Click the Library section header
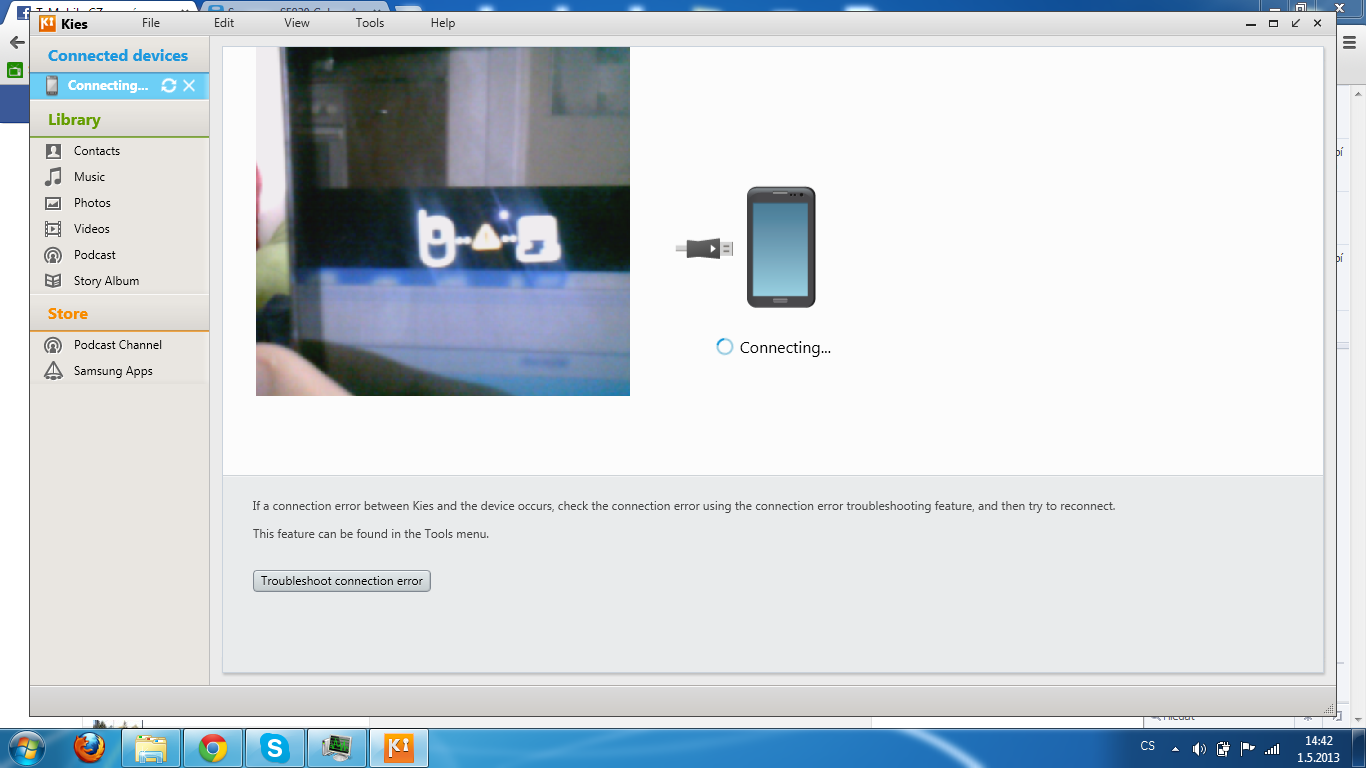The height and width of the screenshot is (768, 1366). [74, 120]
